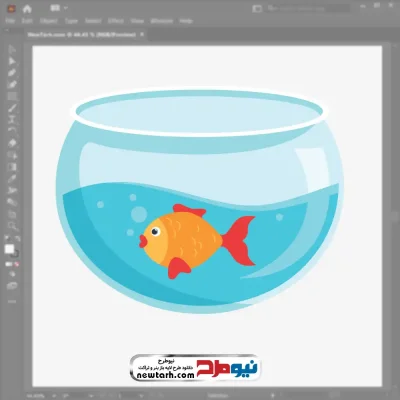Image resolution: width=400 pixels, height=400 pixels.
Task: Open the File menu
Action: 10,21
